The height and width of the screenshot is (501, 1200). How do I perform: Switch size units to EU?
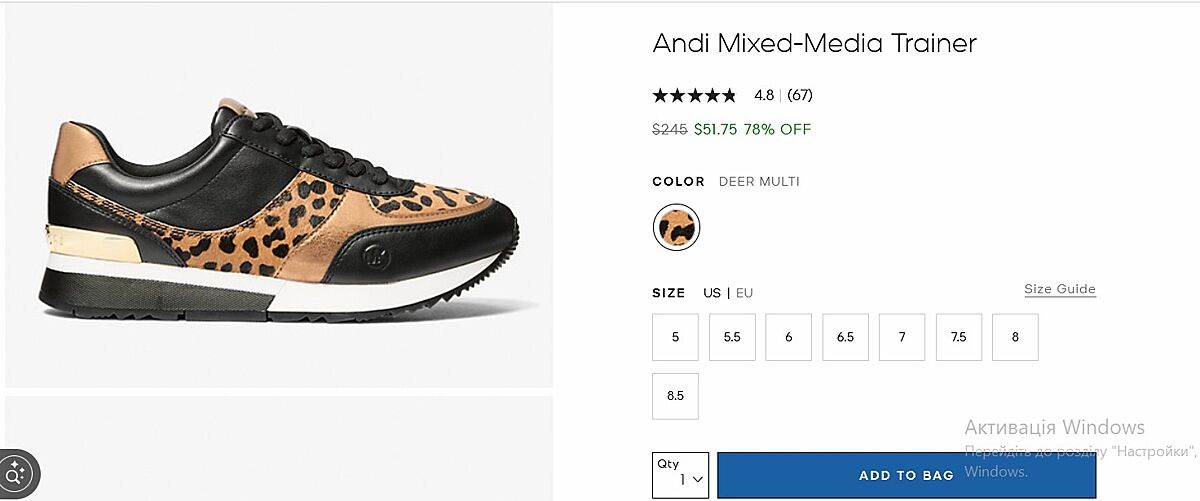coord(744,293)
